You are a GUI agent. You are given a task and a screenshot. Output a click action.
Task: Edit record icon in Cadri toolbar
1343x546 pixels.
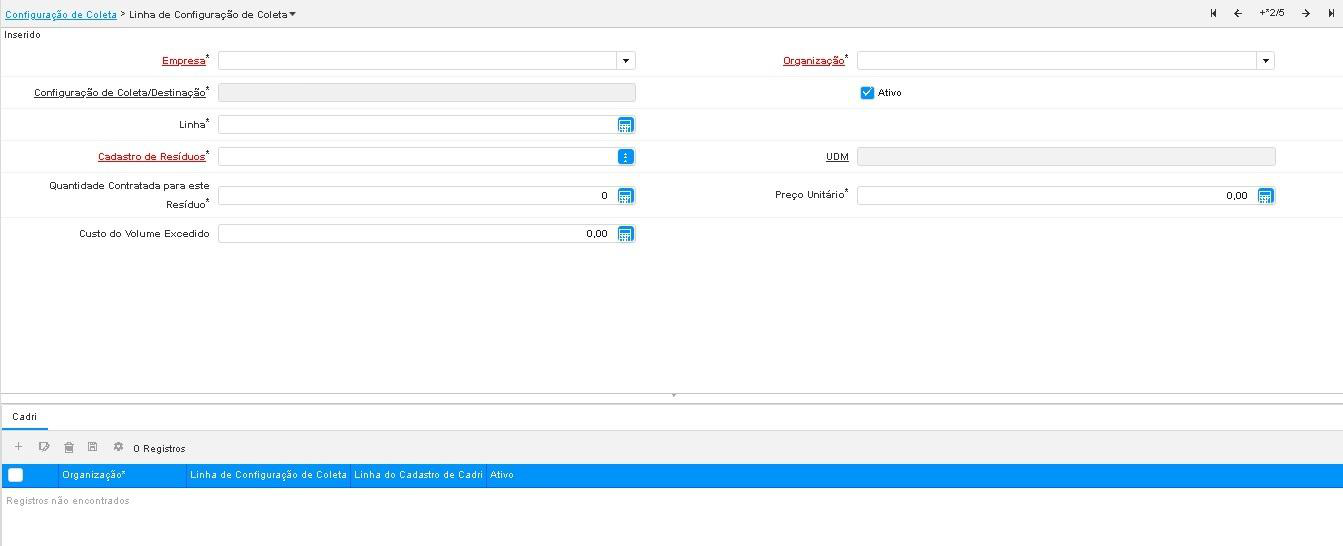pos(44,447)
